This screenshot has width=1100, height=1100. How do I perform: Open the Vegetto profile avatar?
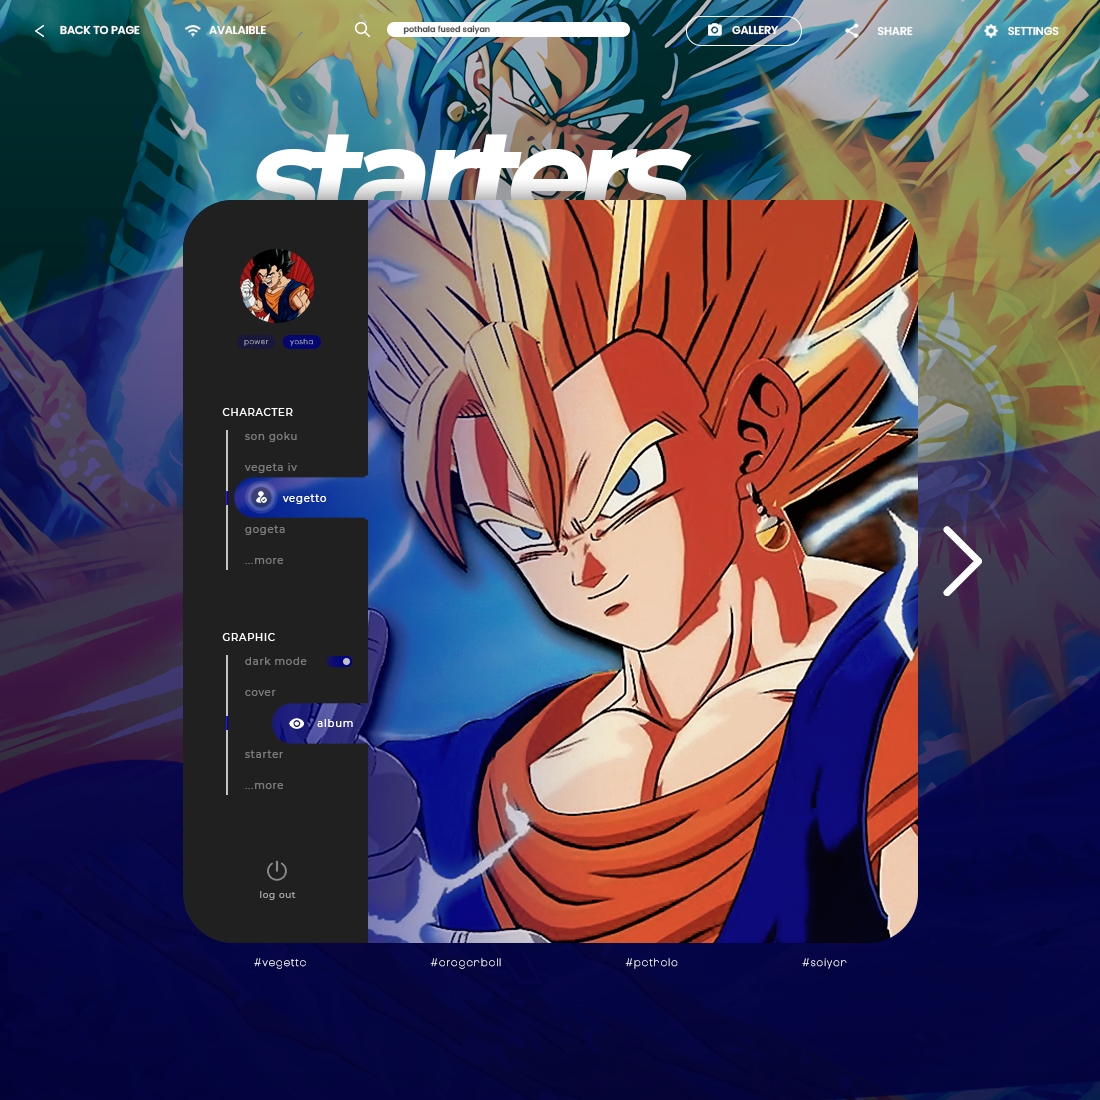pyautogui.click(x=277, y=286)
